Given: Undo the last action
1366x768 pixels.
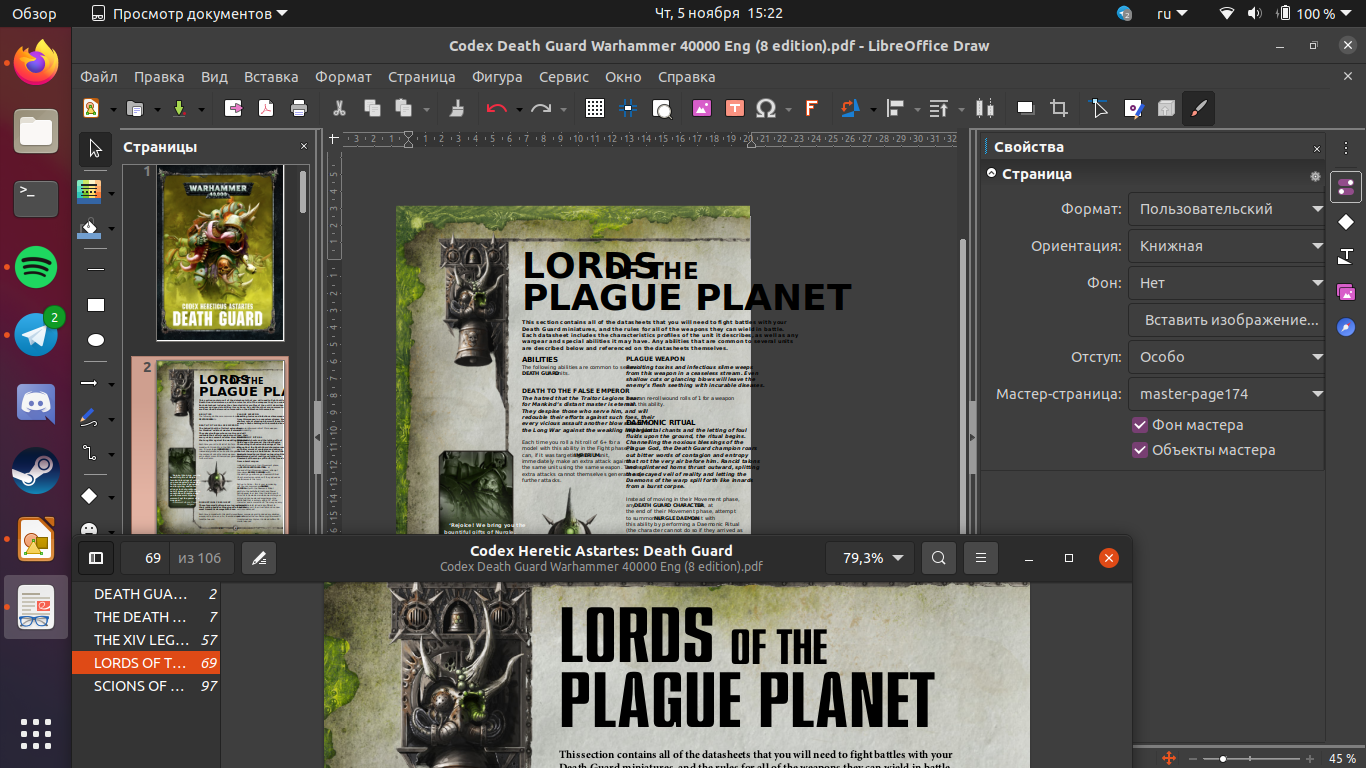Looking at the screenshot, I should pyautogui.click(x=497, y=108).
